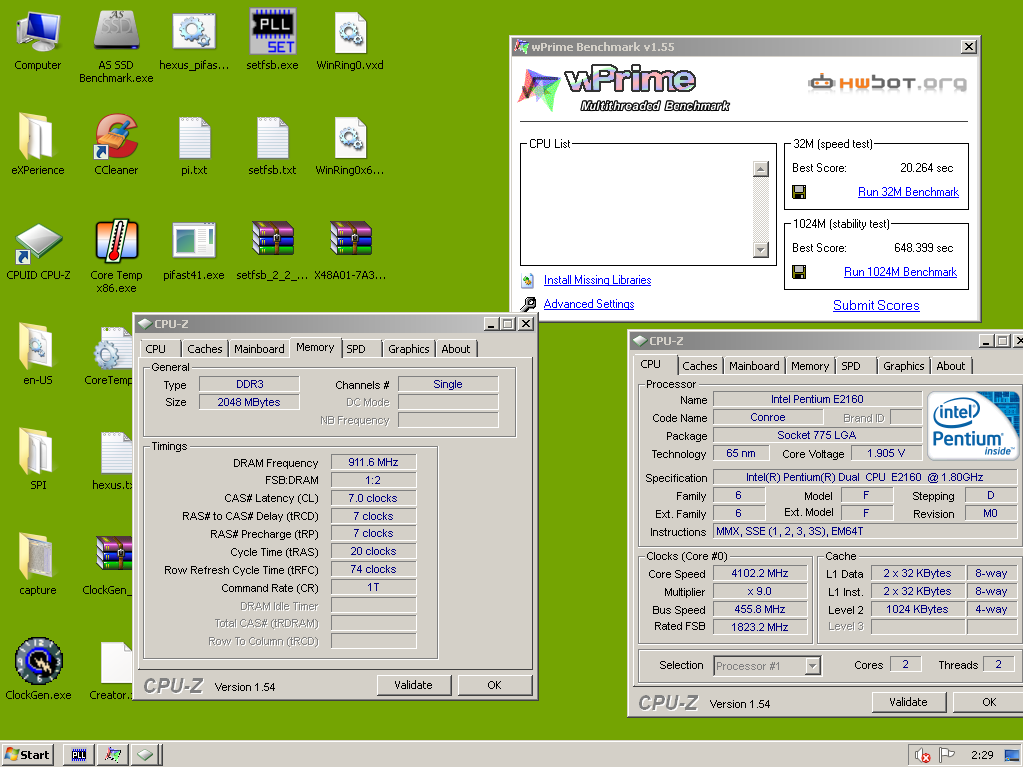Image resolution: width=1023 pixels, height=767 pixels.
Task: Click Install Missing Libraries link
Action: point(598,280)
